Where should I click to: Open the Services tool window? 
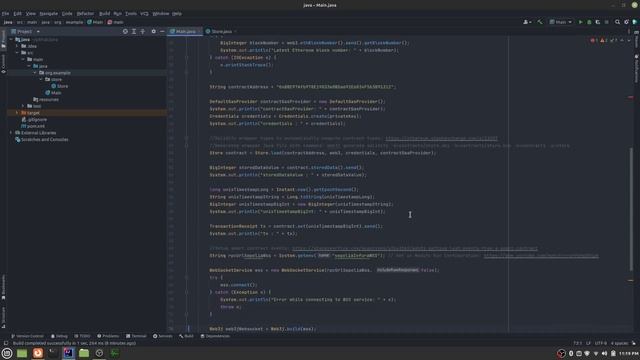click(x=162, y=336)
